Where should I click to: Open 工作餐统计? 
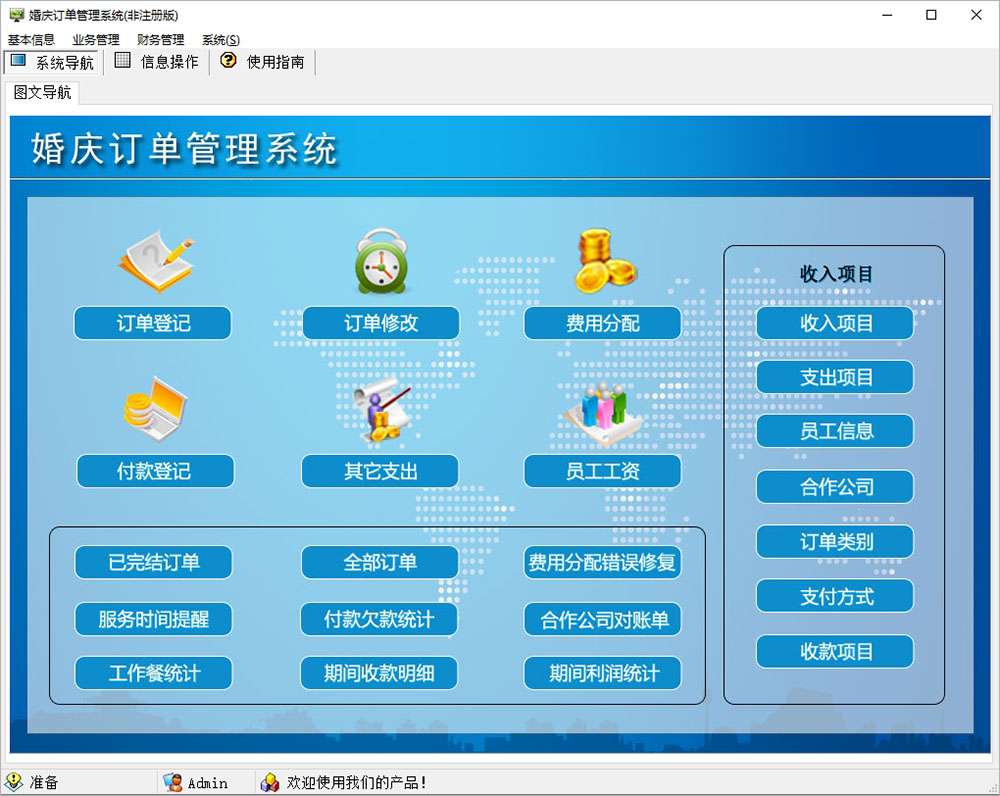(154, 673)
